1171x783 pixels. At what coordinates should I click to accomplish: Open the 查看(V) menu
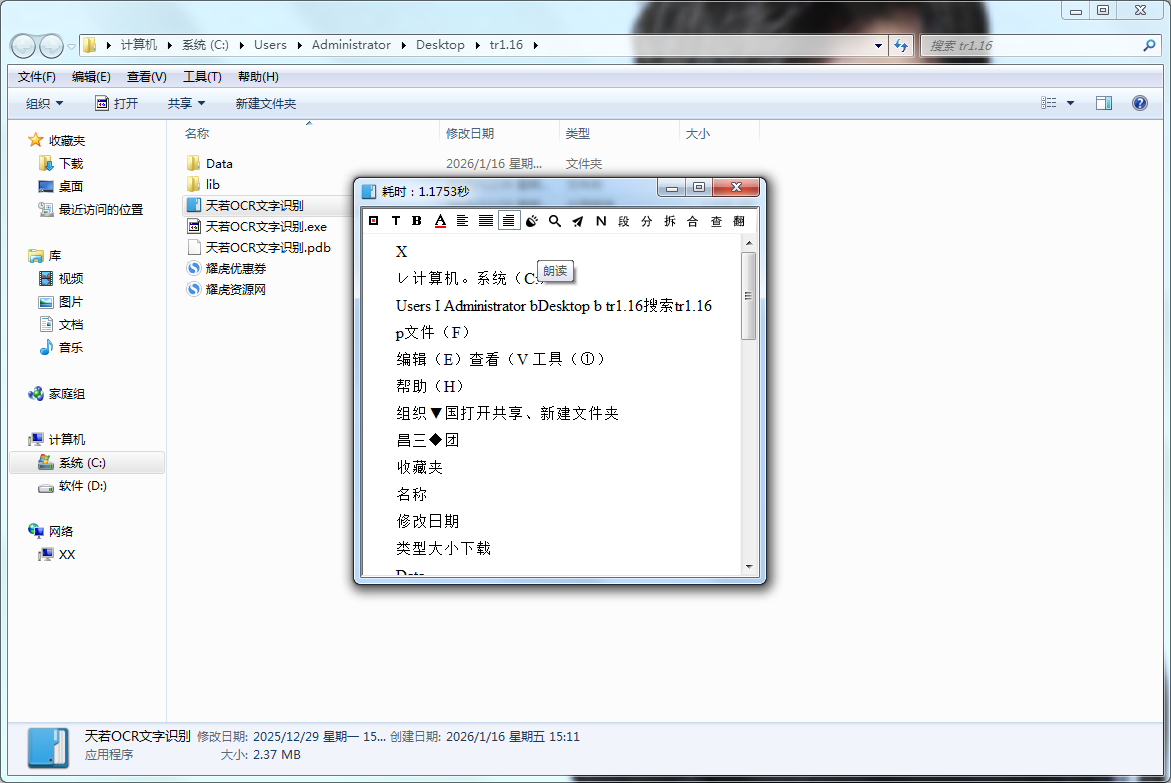point(147,77)
